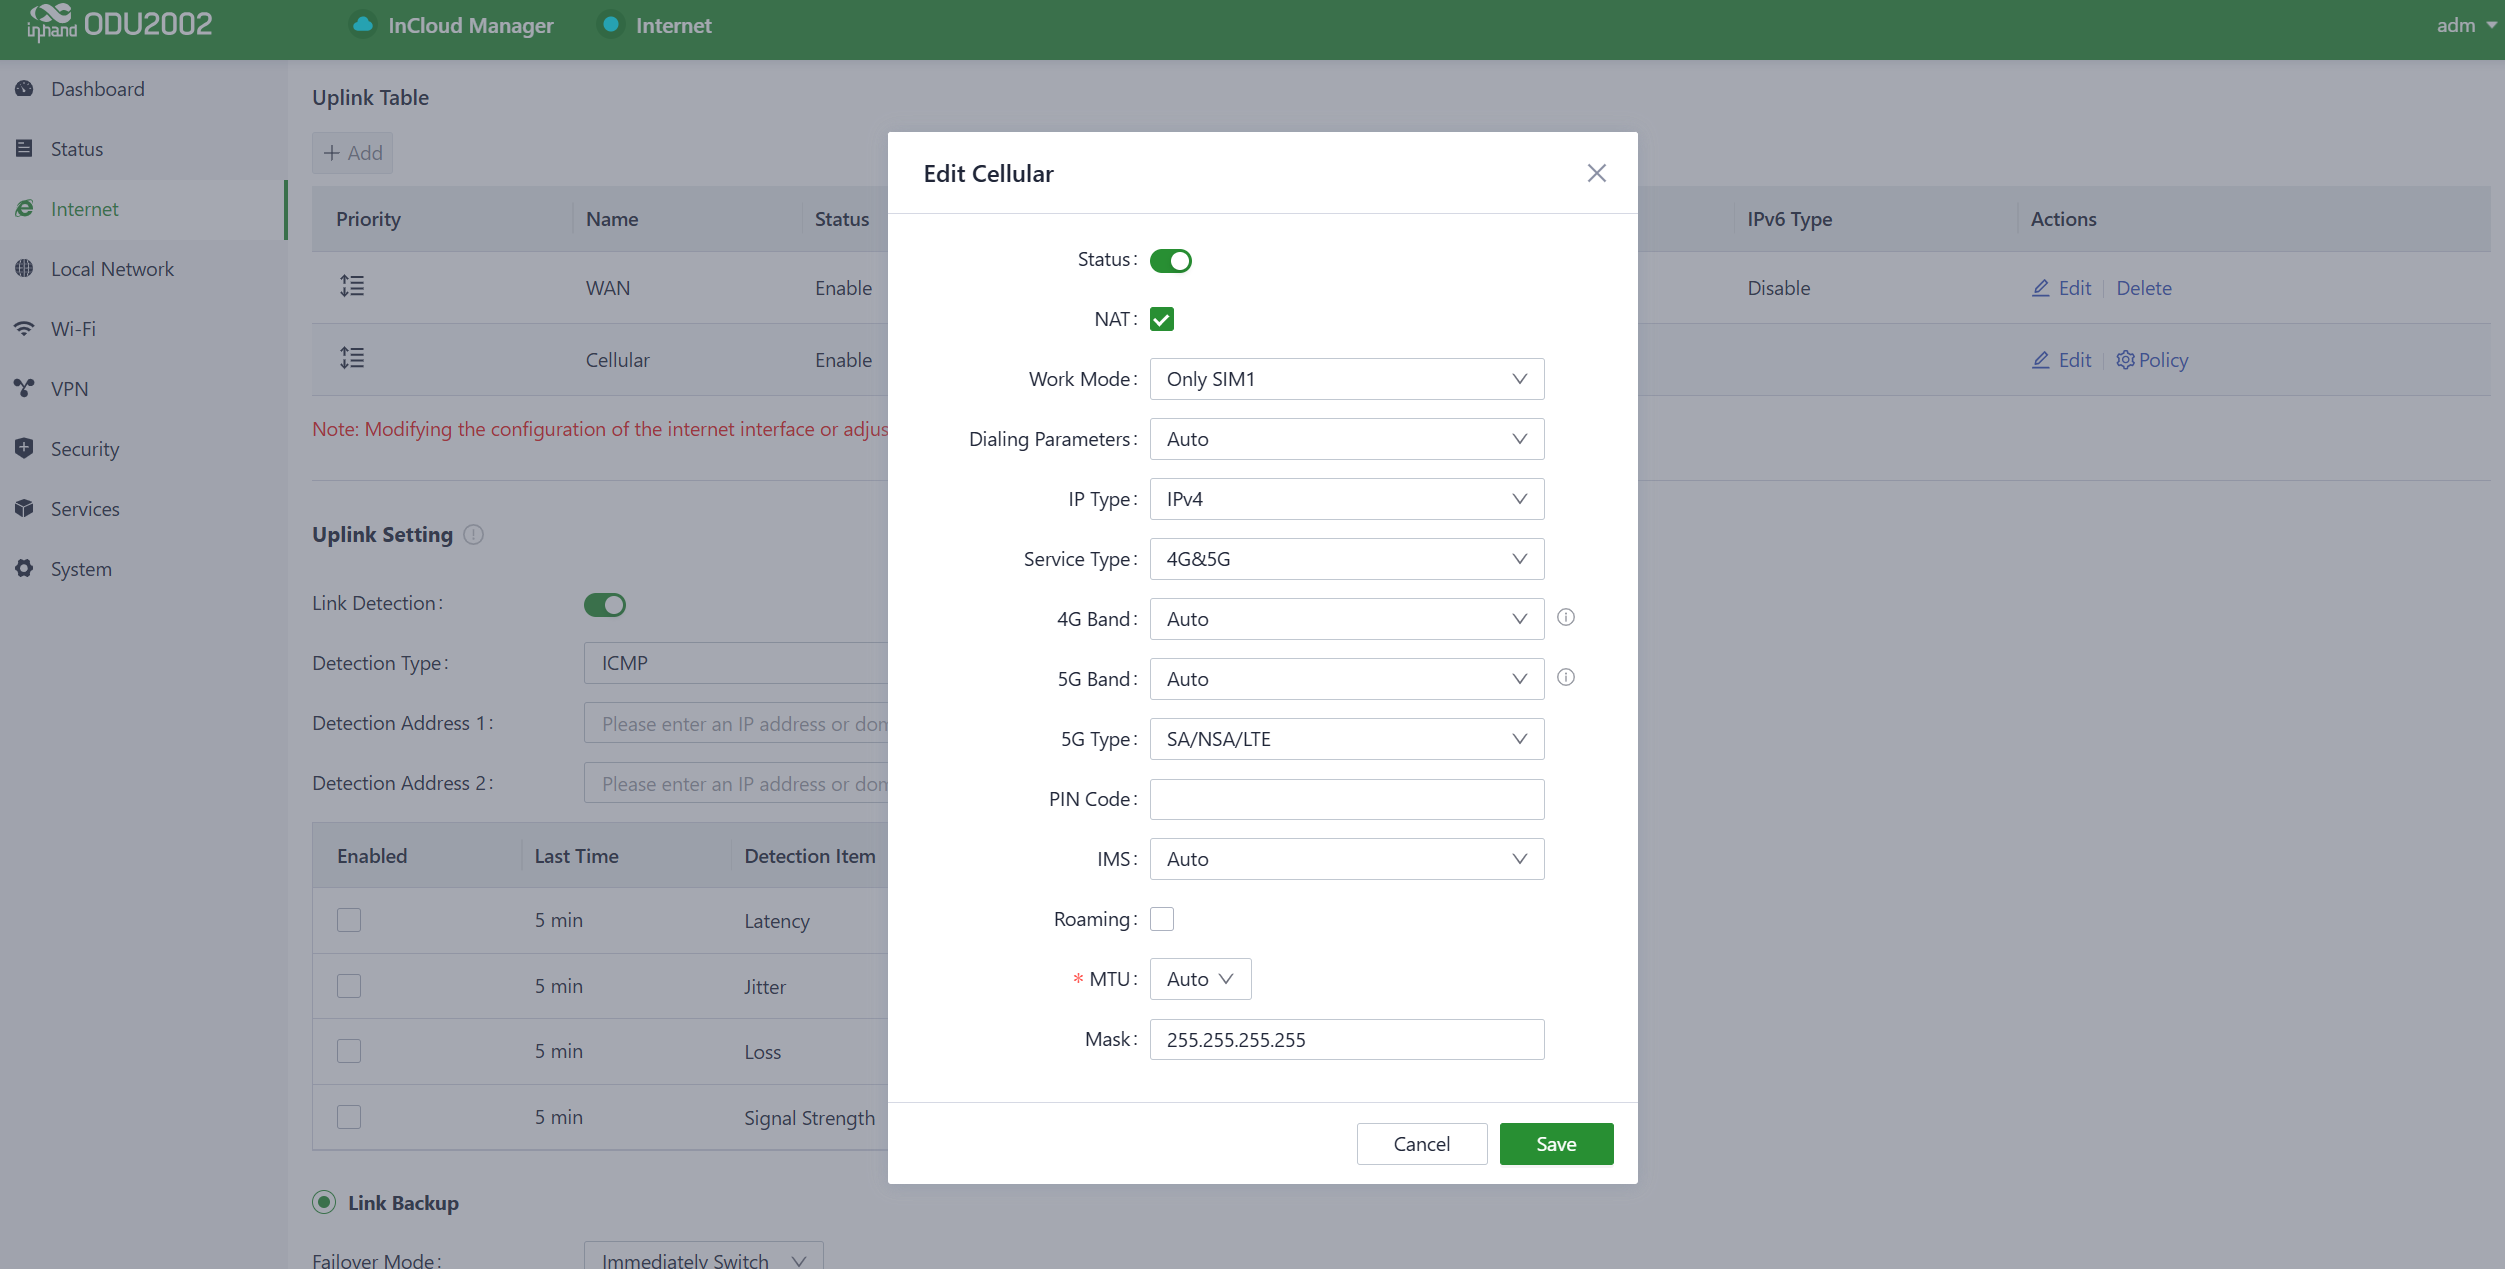
Task: Close the Edit Cellular dialog
Action: 1596,173
